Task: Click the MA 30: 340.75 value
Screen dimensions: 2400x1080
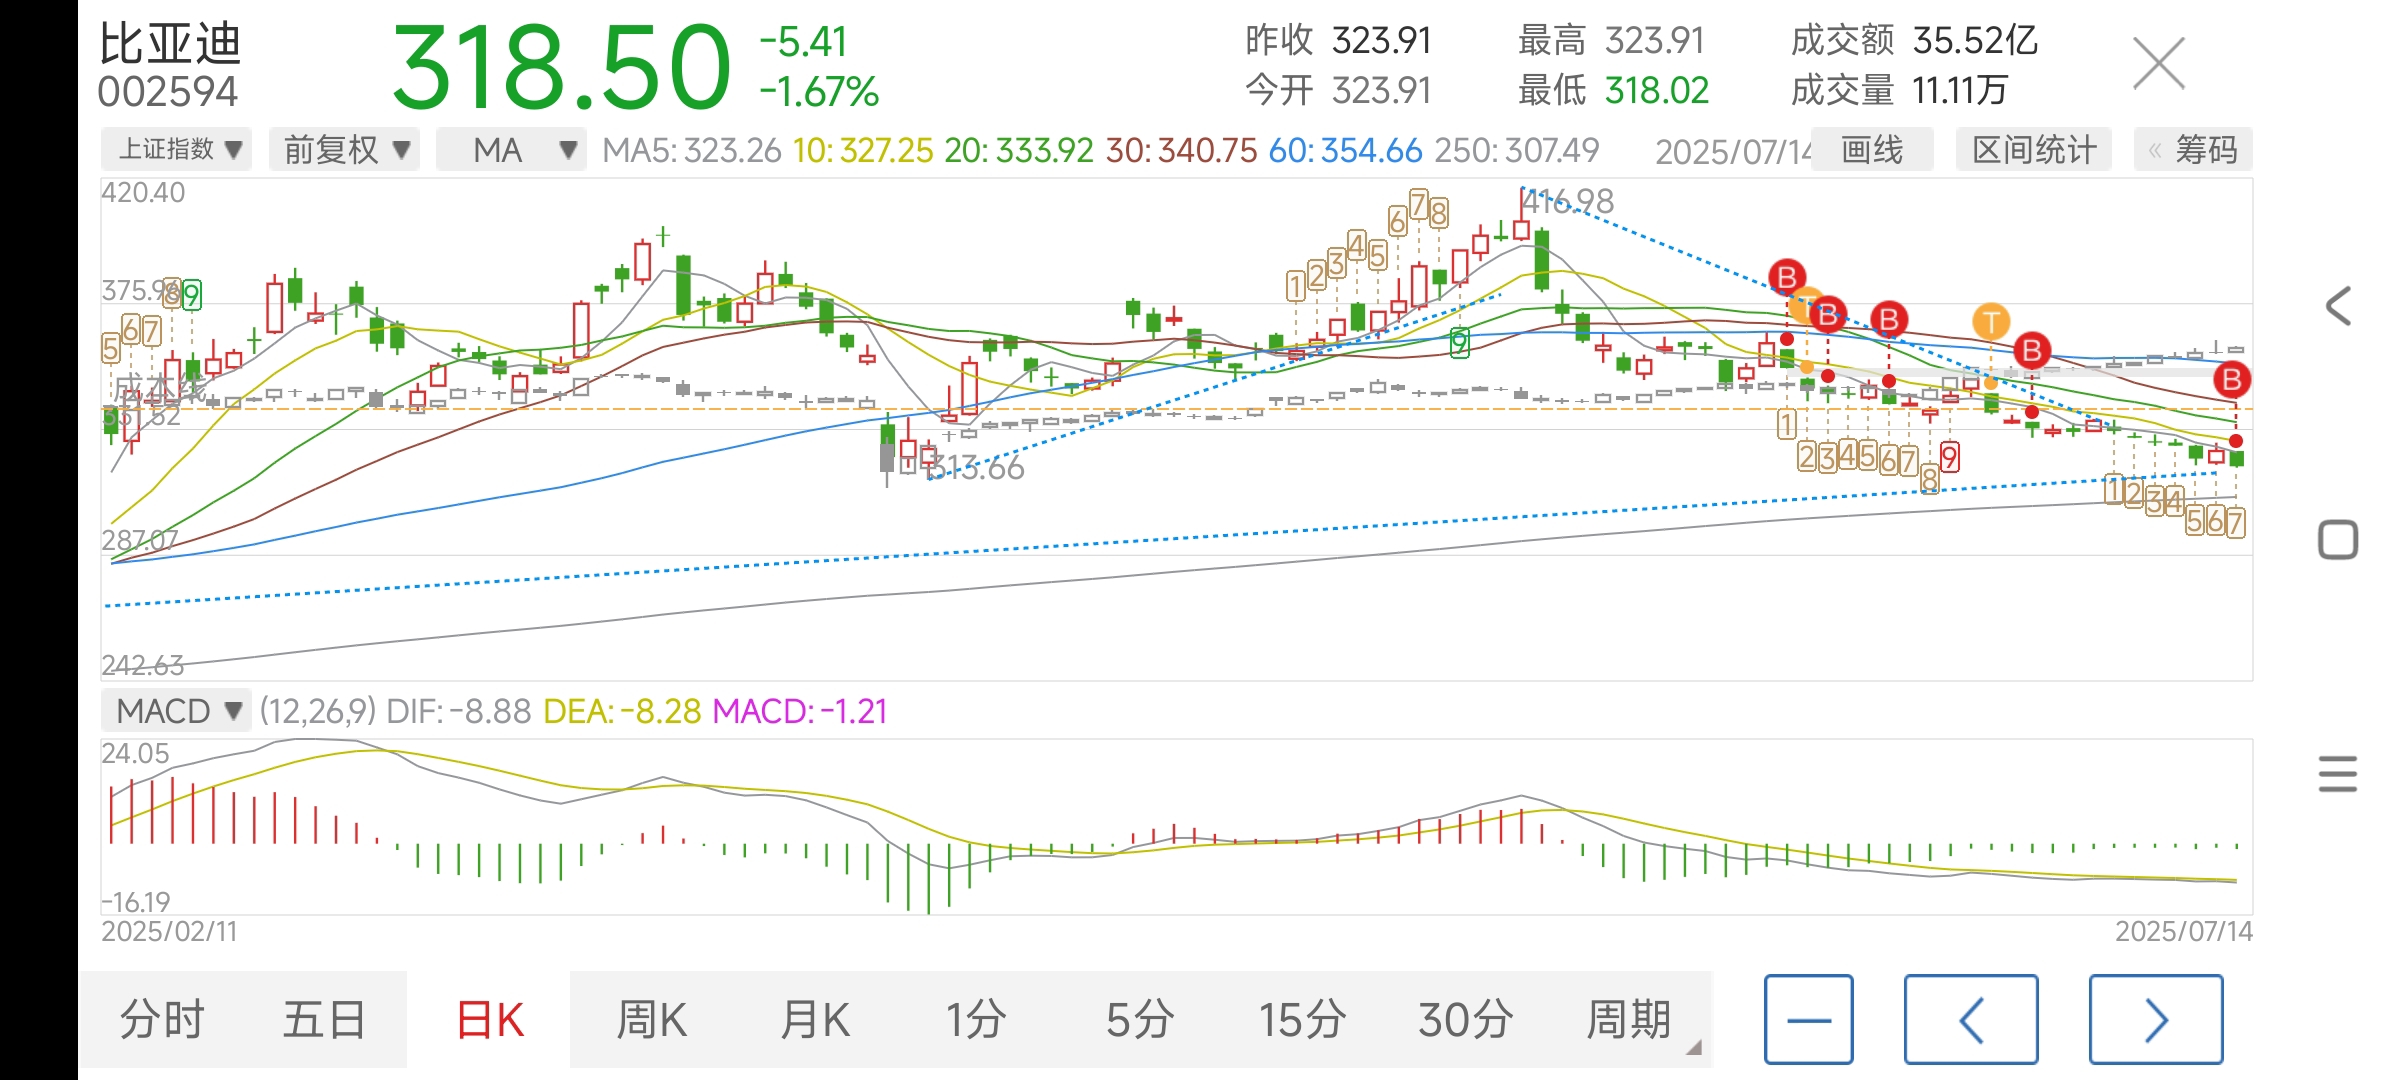Action: [x=1181, y=150]
